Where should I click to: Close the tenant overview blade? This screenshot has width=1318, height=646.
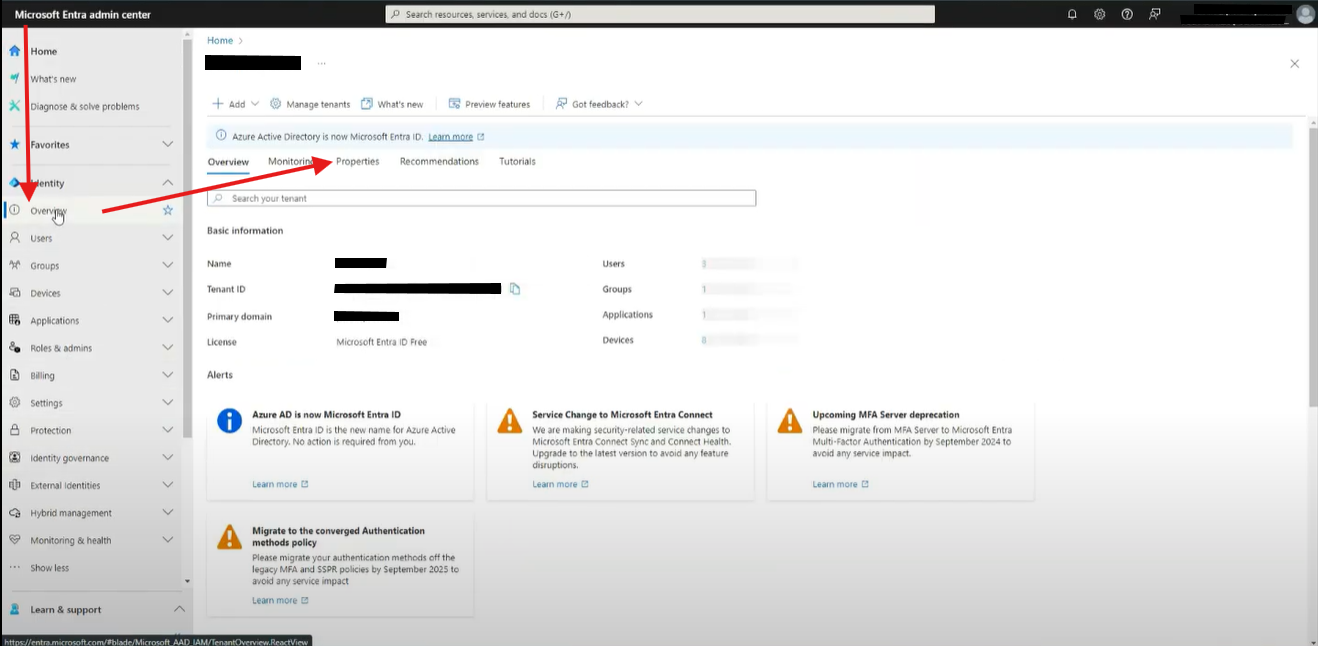(x=1294, y=63)
